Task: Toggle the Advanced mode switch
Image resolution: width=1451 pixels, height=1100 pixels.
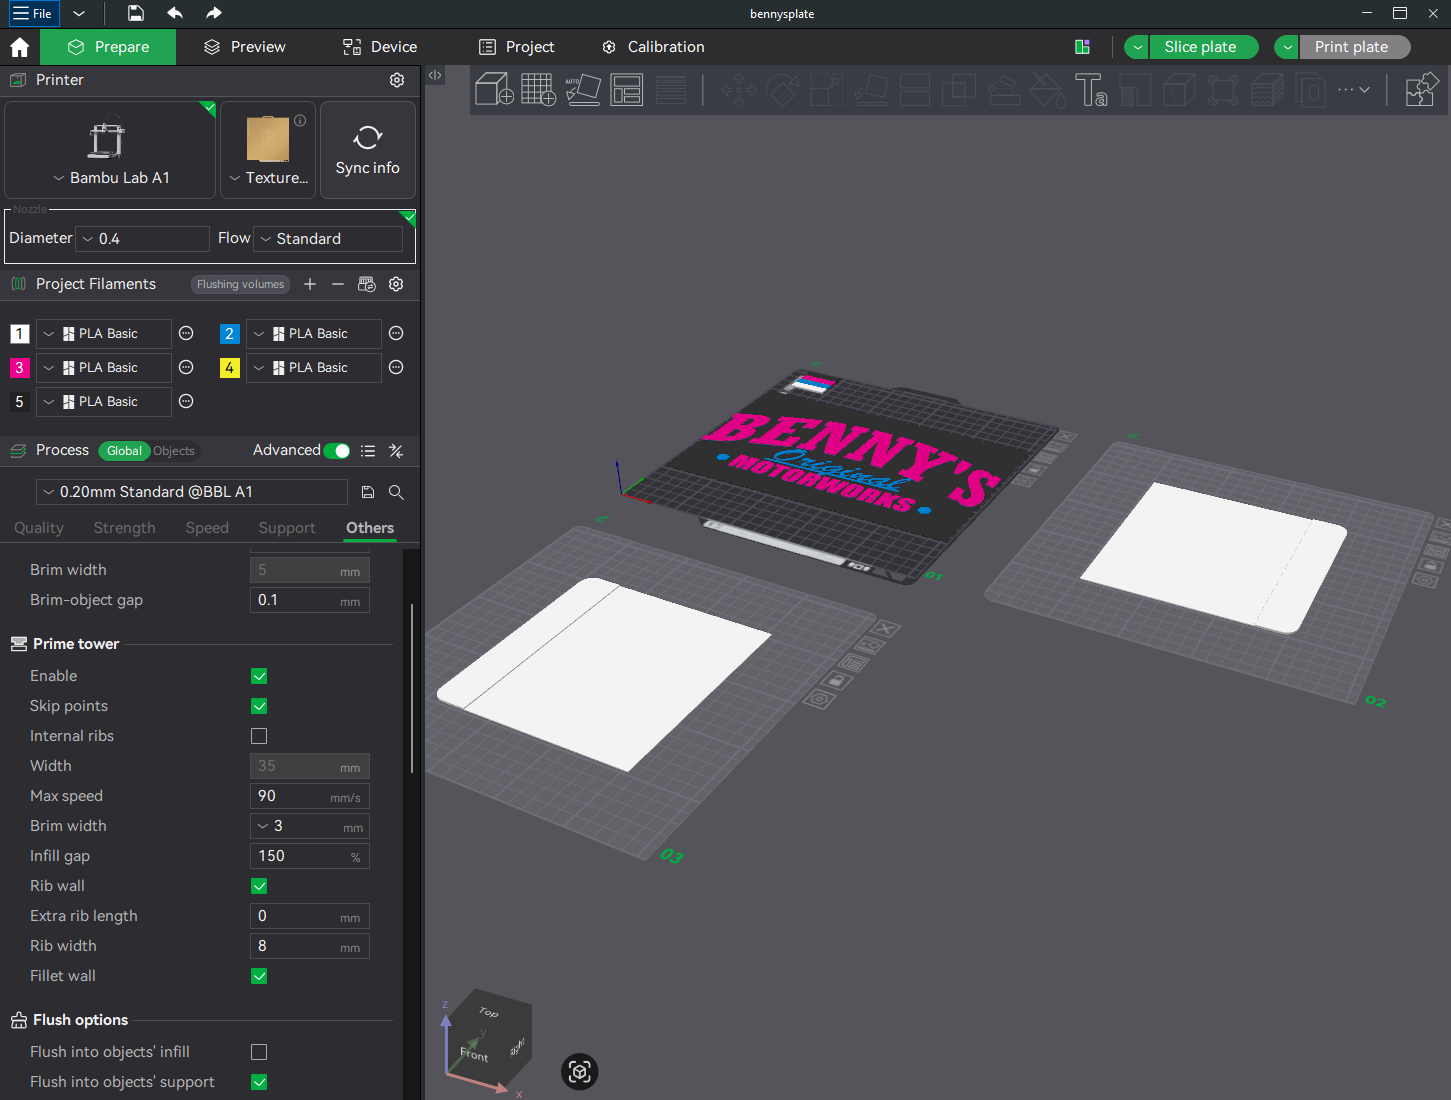Action: 337,451
